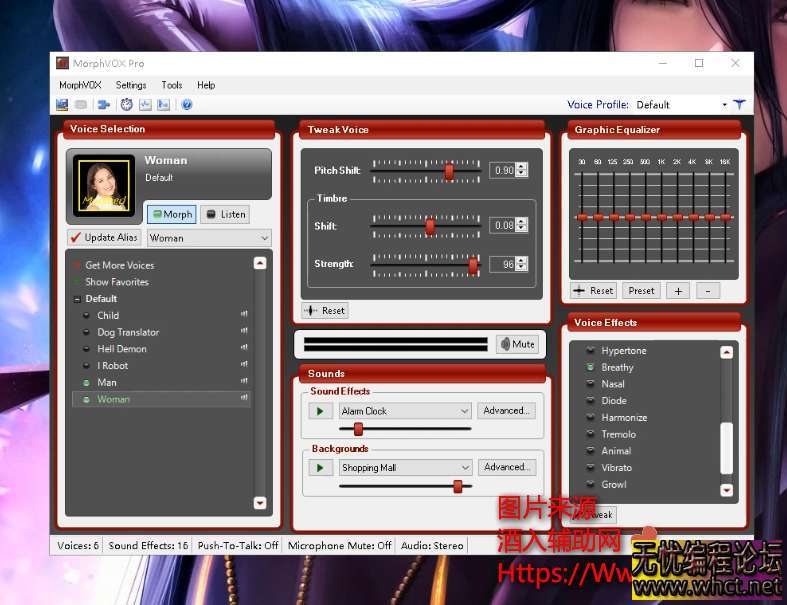This screenshot has width=787, height=605.
Task: Click the blue help question mark icon
Action: pyautogui.click(x=187, y=105)
